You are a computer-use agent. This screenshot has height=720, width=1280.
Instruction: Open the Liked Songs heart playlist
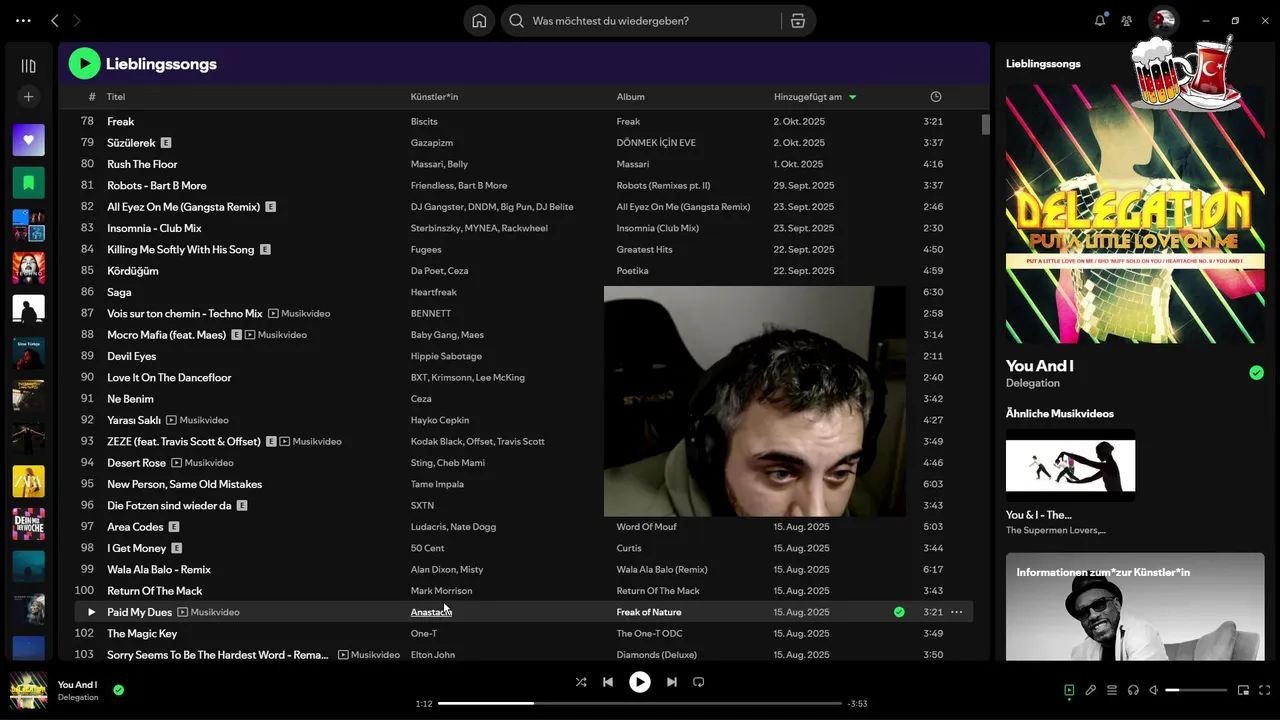pos(28,140)
